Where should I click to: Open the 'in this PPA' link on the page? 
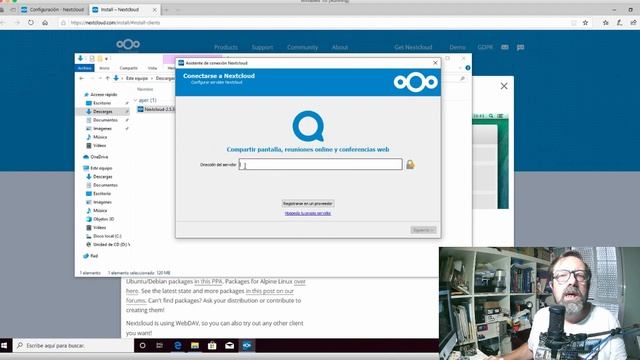[208, 282]
